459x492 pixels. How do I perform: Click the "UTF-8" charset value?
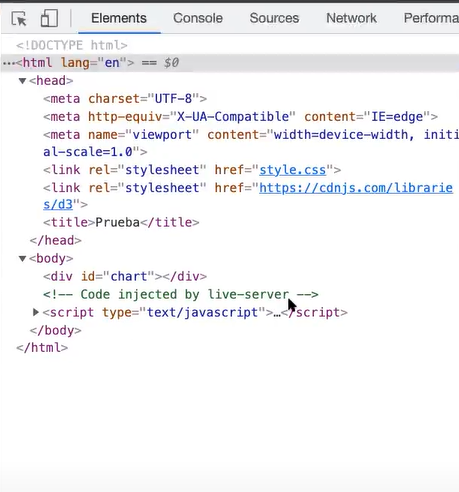173,99
